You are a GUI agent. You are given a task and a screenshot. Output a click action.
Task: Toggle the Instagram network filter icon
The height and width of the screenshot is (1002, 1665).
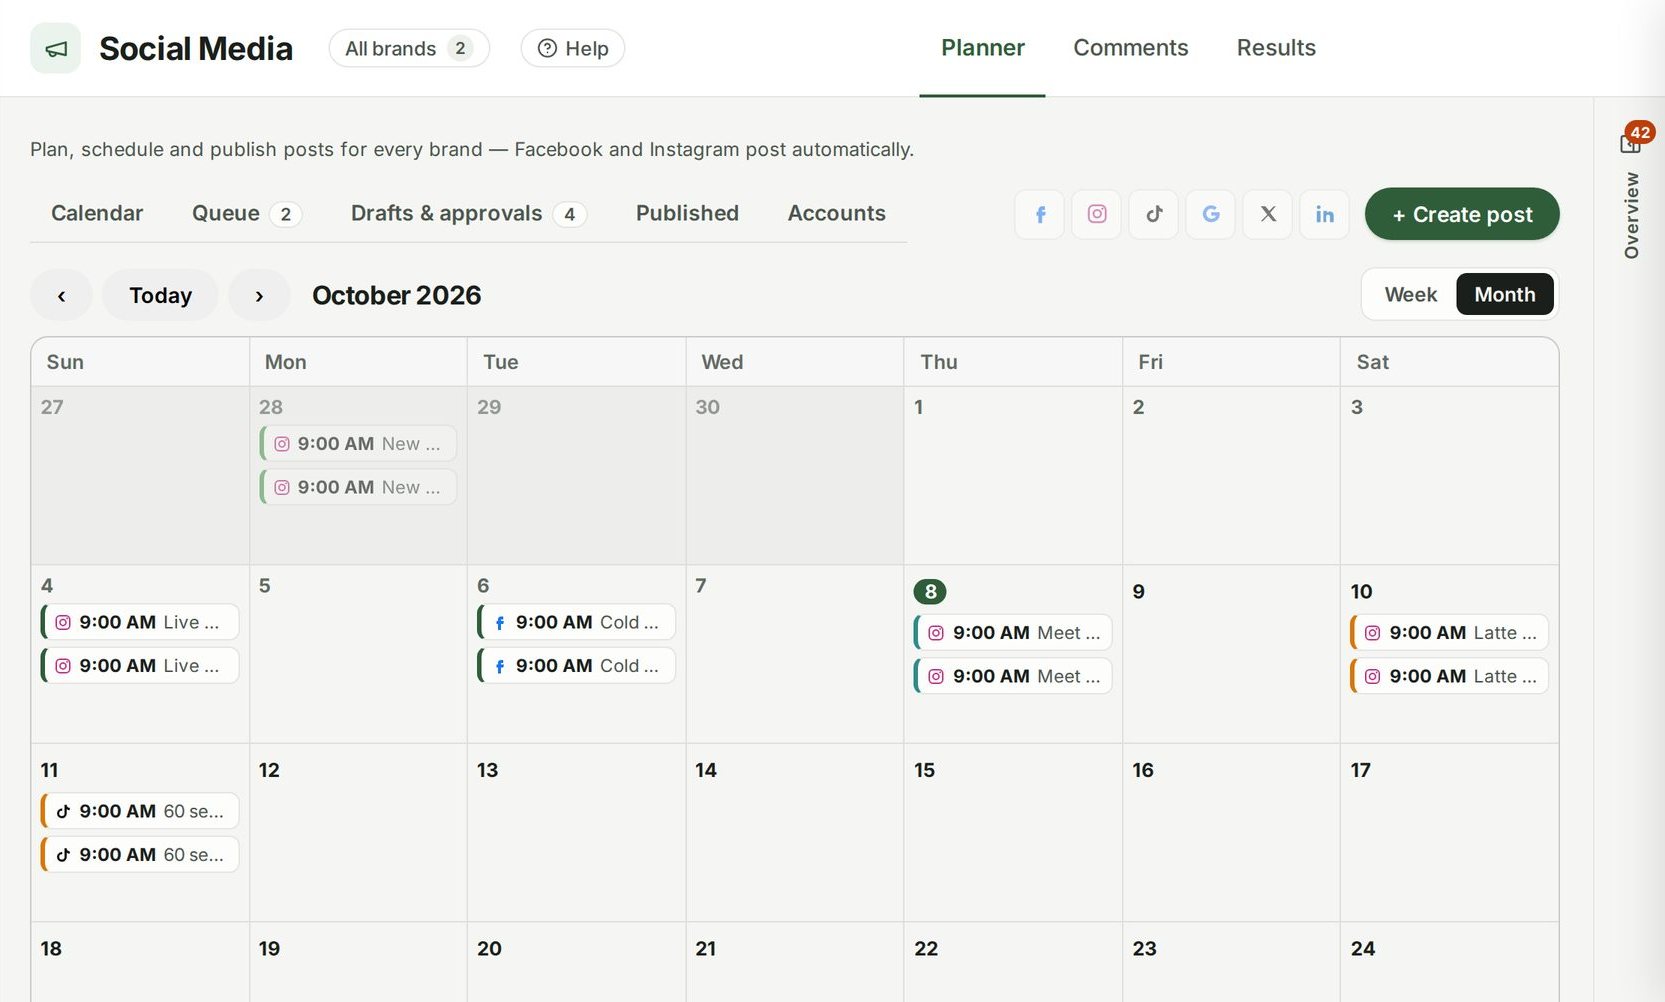[x=1097, y=214]
